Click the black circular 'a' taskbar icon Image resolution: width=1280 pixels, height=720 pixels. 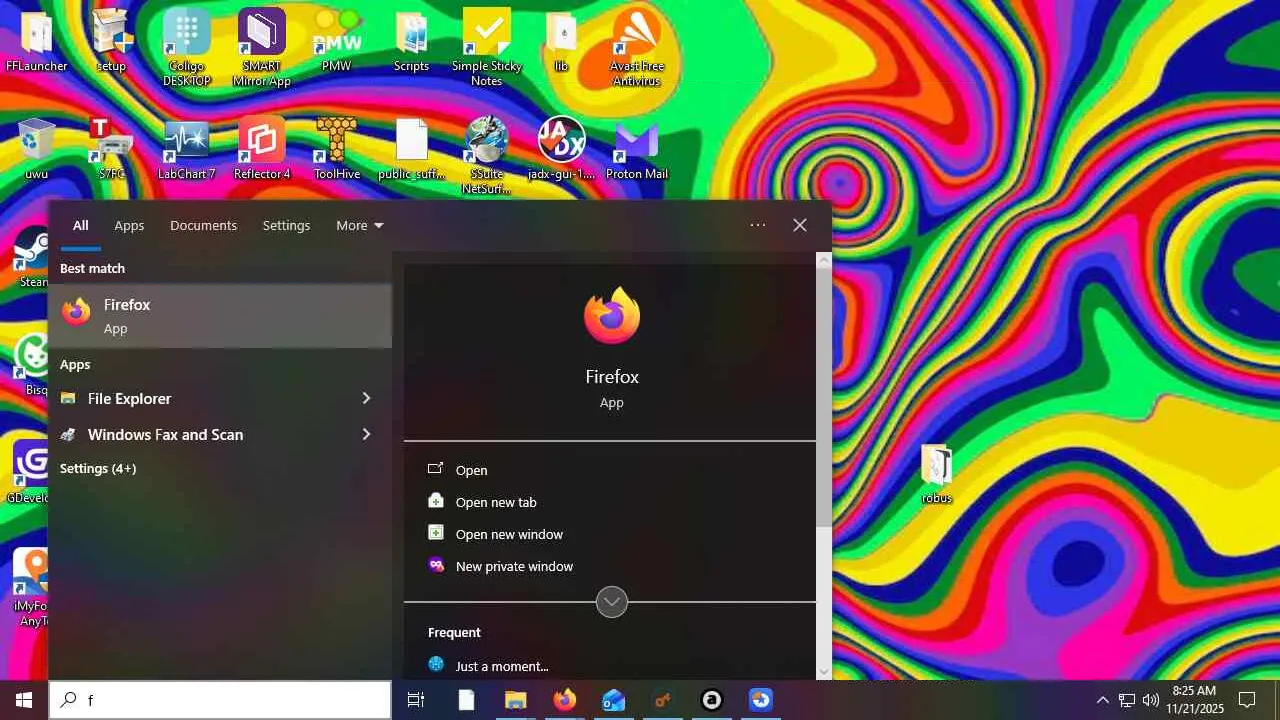pyautogui.click(x=712, y=700)
